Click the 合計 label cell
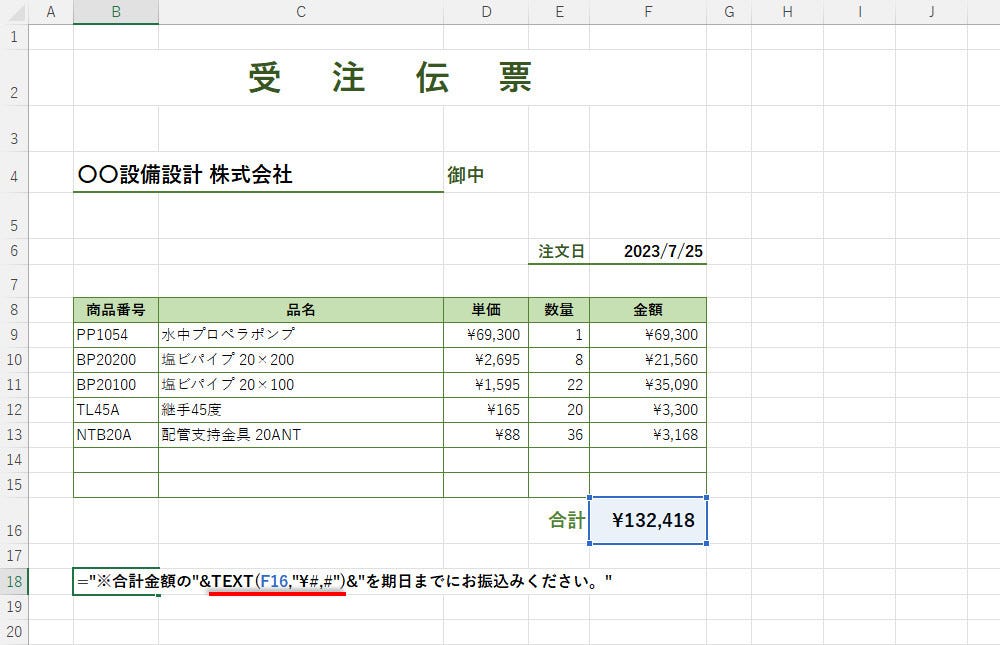This screenshot has width=1000, height=645. [559, 521]
